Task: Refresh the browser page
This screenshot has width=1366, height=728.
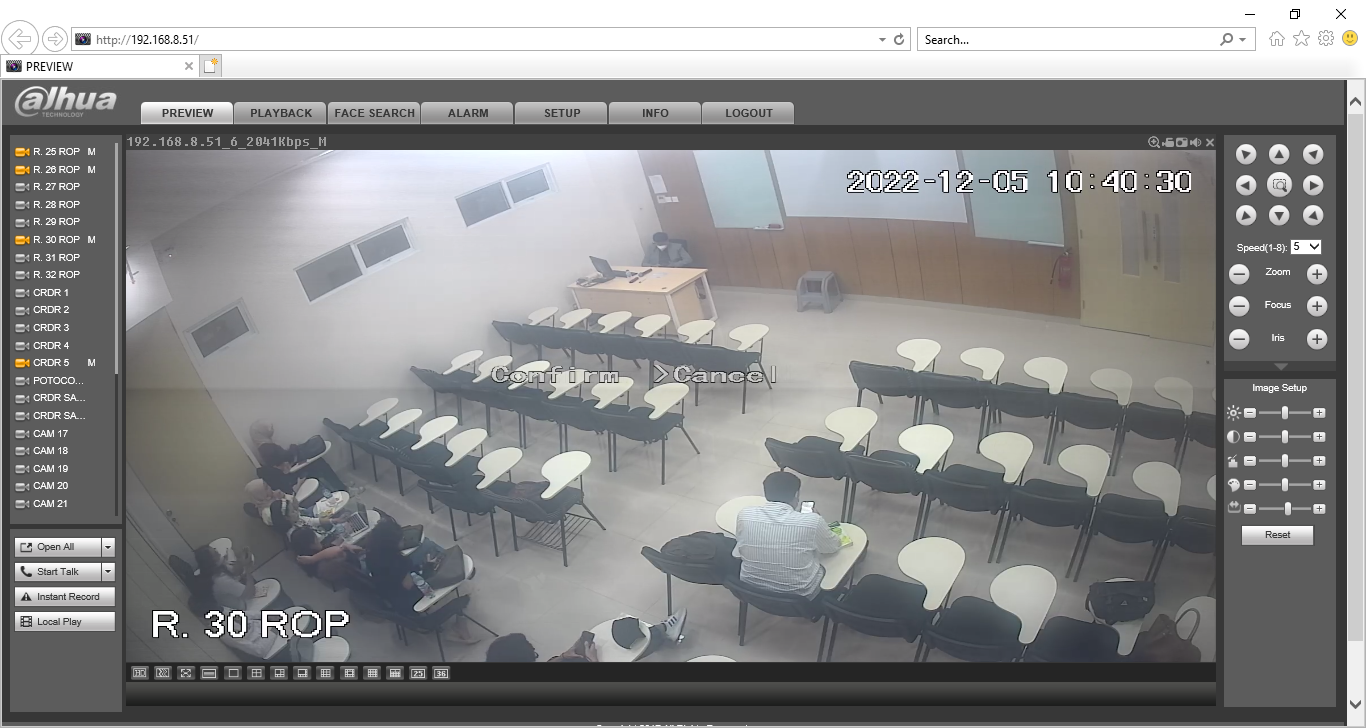Action: (x=899, y=40)
